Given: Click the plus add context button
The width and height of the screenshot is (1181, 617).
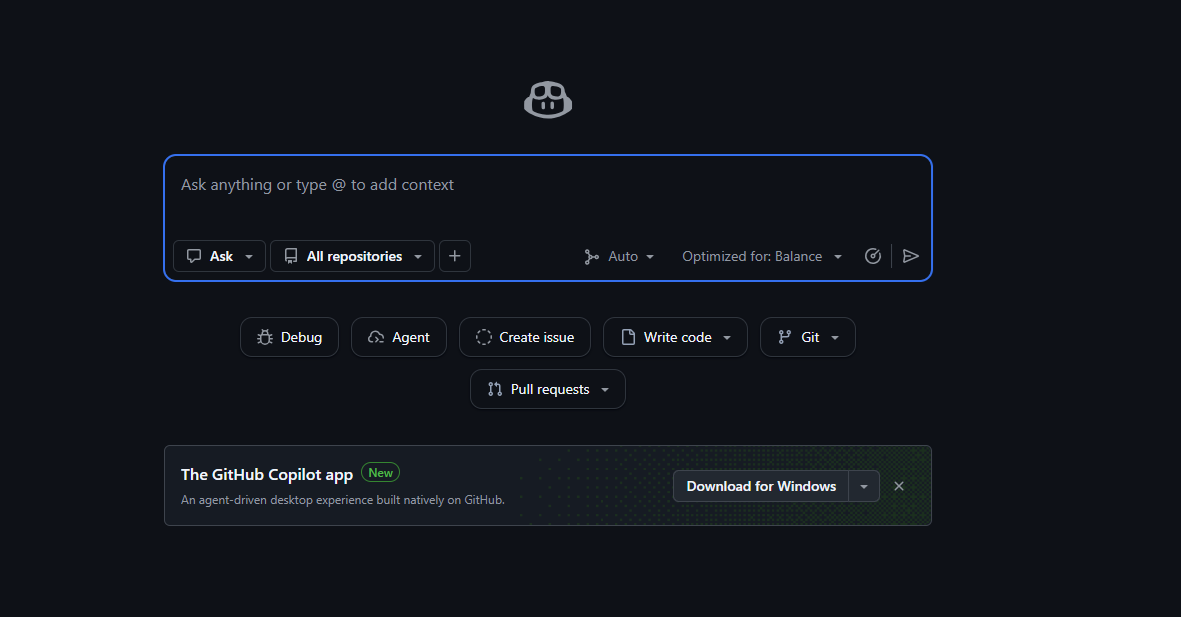Looking at the screenshot, I should coord(455,256).
